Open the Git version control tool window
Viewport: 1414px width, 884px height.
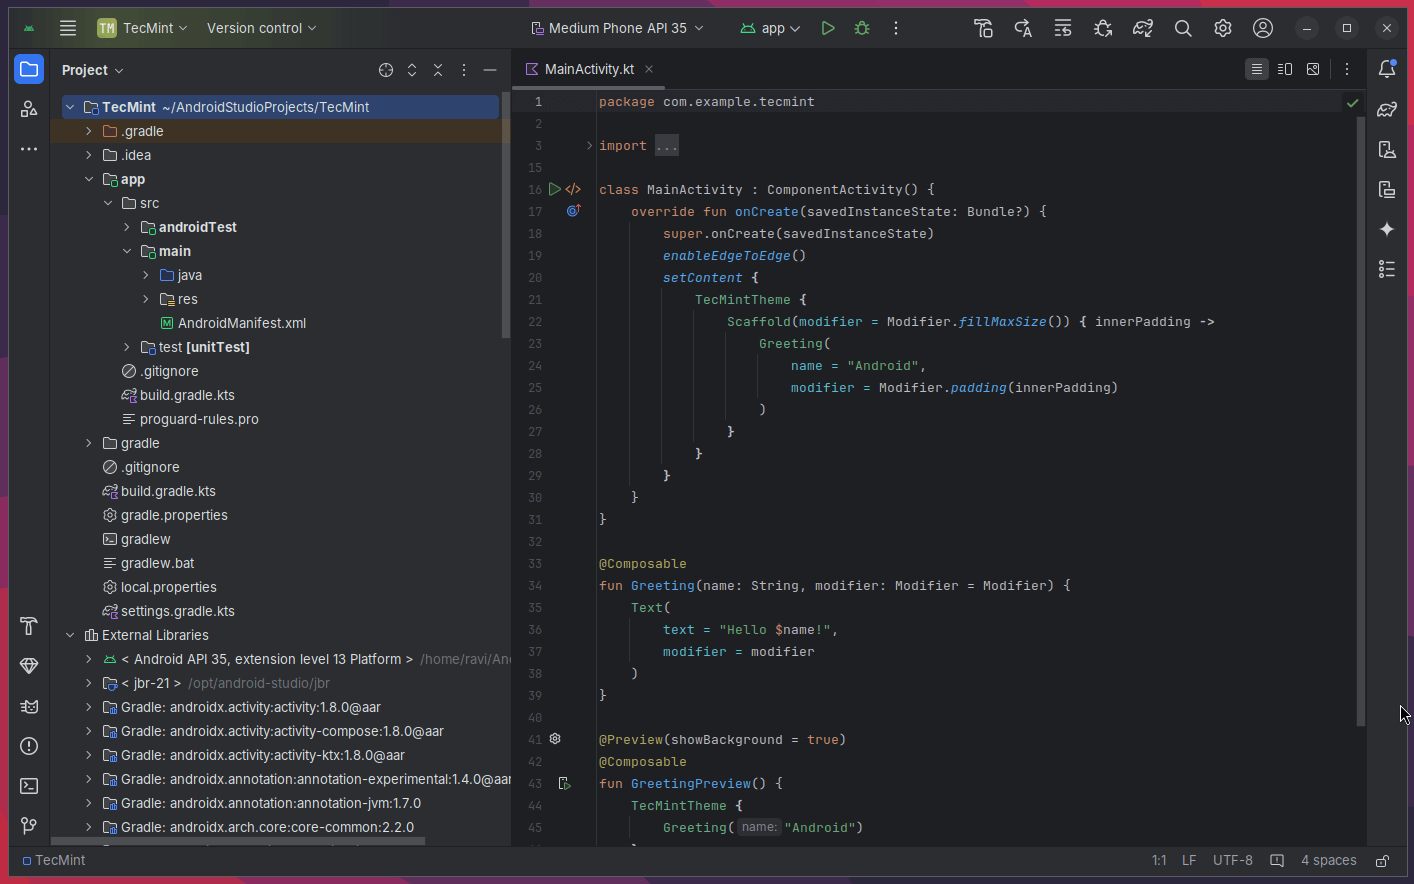point(29,826)
